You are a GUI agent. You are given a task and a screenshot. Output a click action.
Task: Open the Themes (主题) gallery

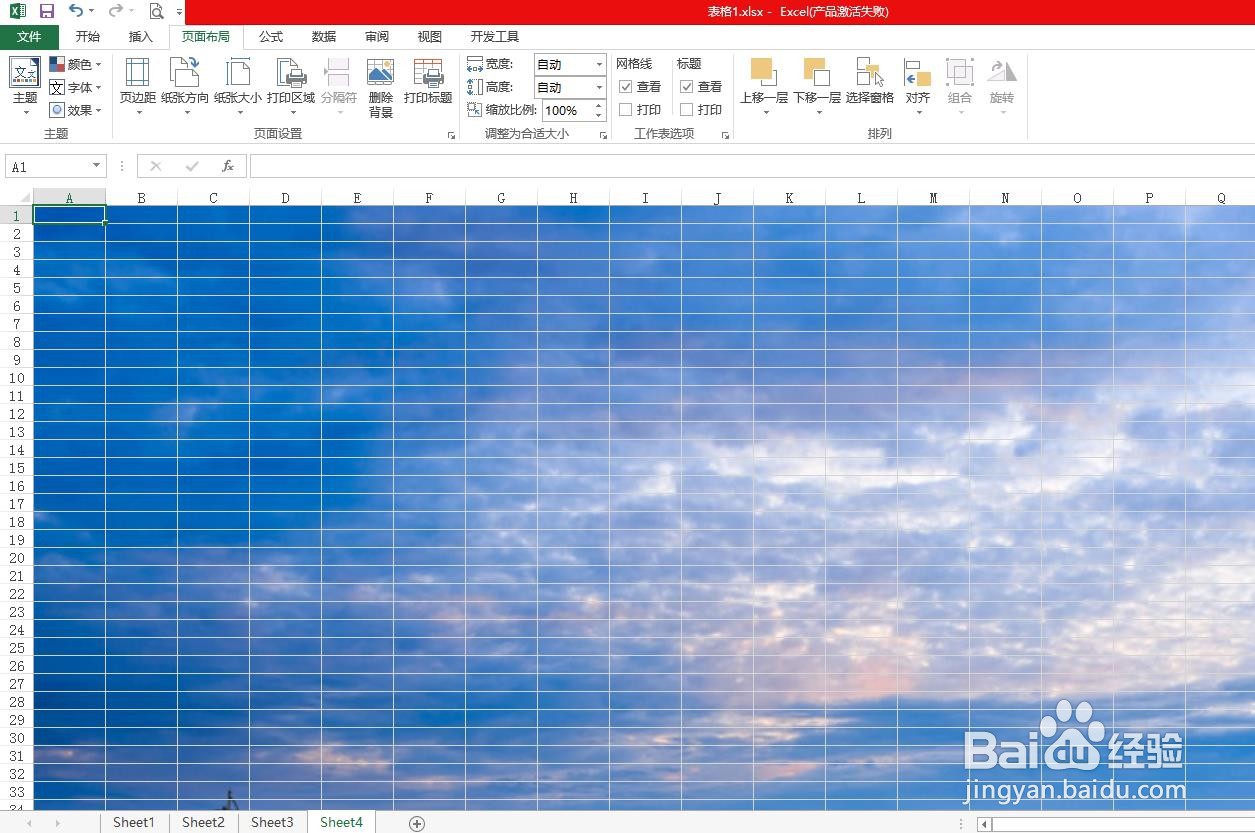25,85
